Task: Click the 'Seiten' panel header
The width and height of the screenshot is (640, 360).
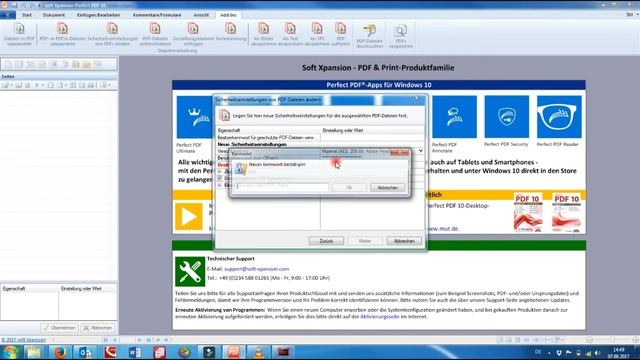Action: coord(59,76)
